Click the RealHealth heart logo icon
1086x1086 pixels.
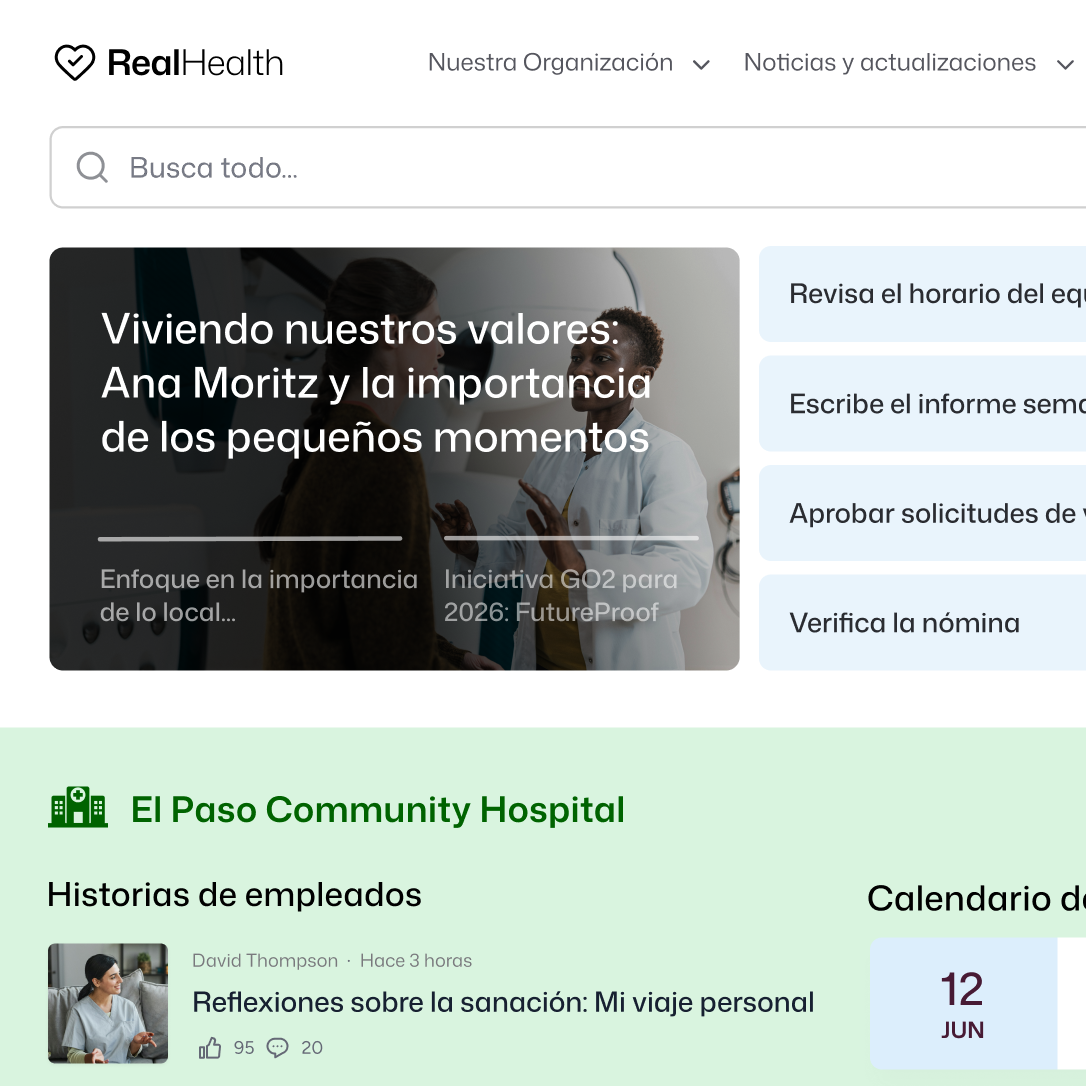click(74, 62)
